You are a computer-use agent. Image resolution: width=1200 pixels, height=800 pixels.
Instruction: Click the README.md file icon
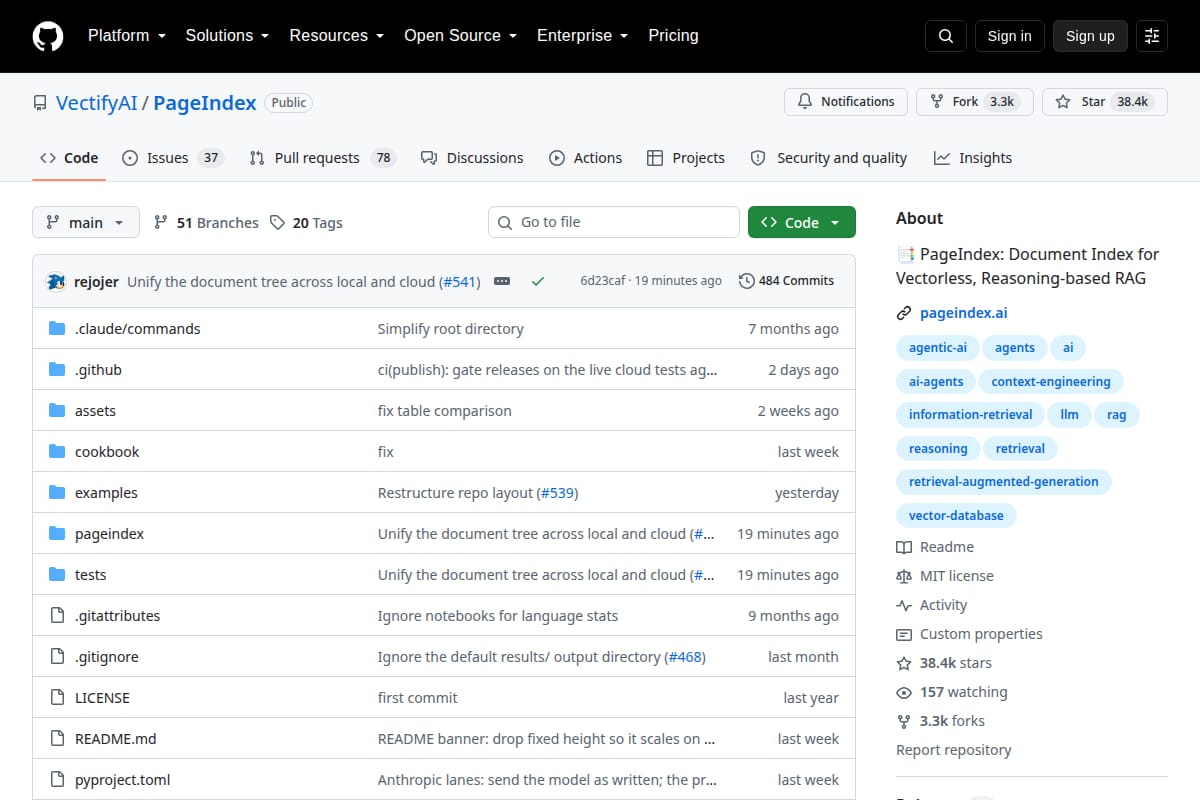pyautogui.click(x=57, y=739)
